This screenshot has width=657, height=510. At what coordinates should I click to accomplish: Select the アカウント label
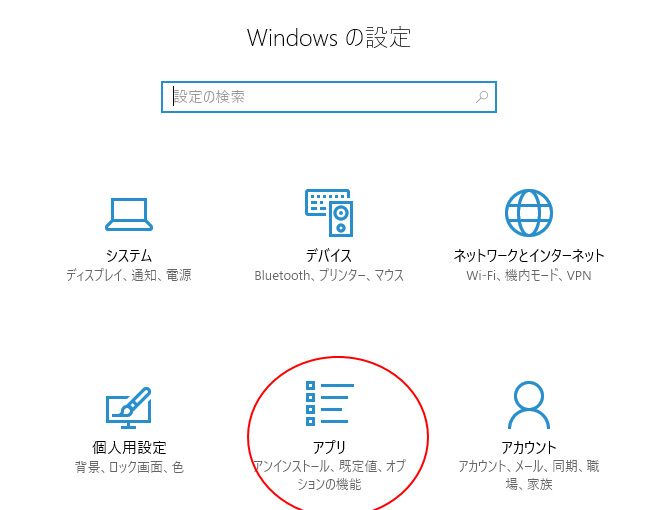pyautogui.click(x=529, y=448)
